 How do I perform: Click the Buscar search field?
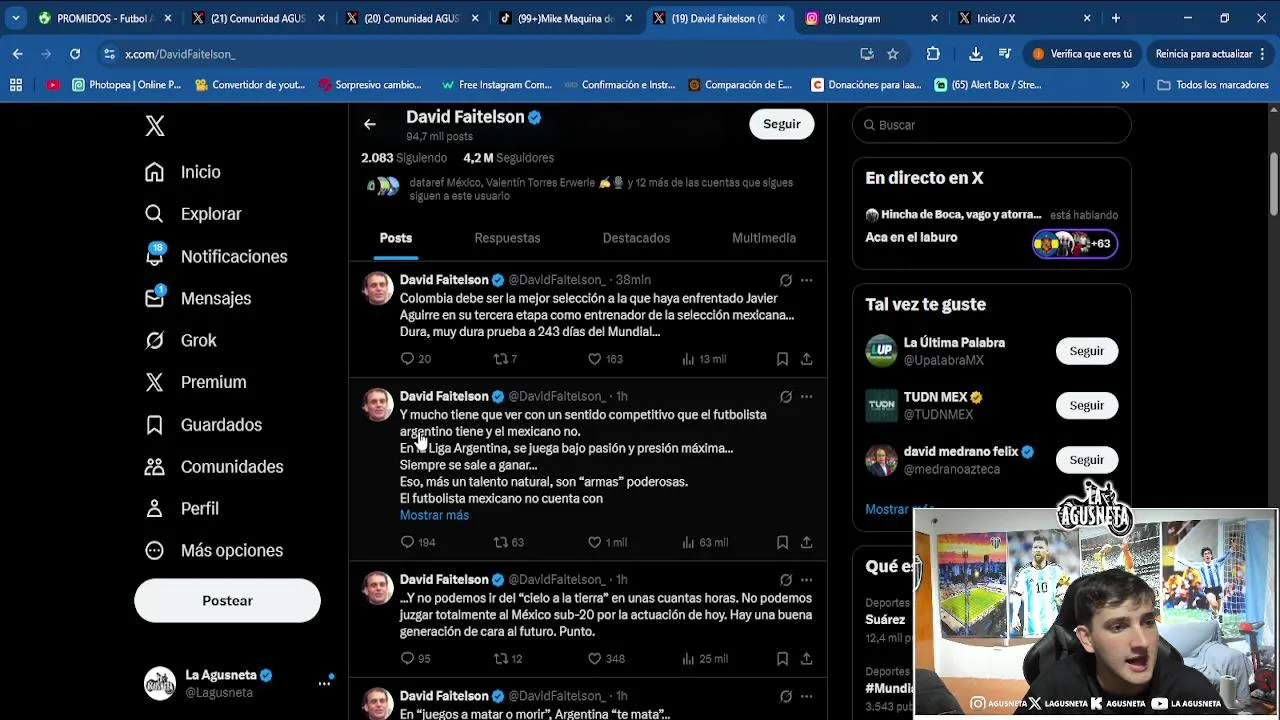[x=992, y=125]
